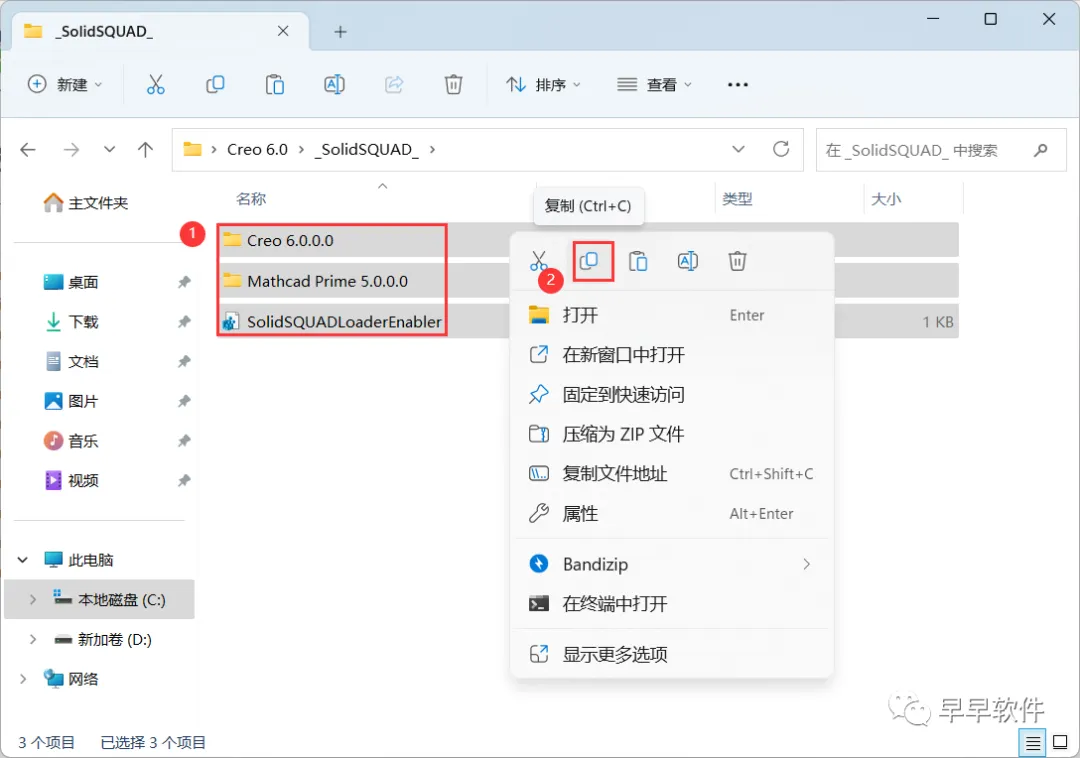
Task: Go up one folder level with the up arrow
Action: (145, 149)
